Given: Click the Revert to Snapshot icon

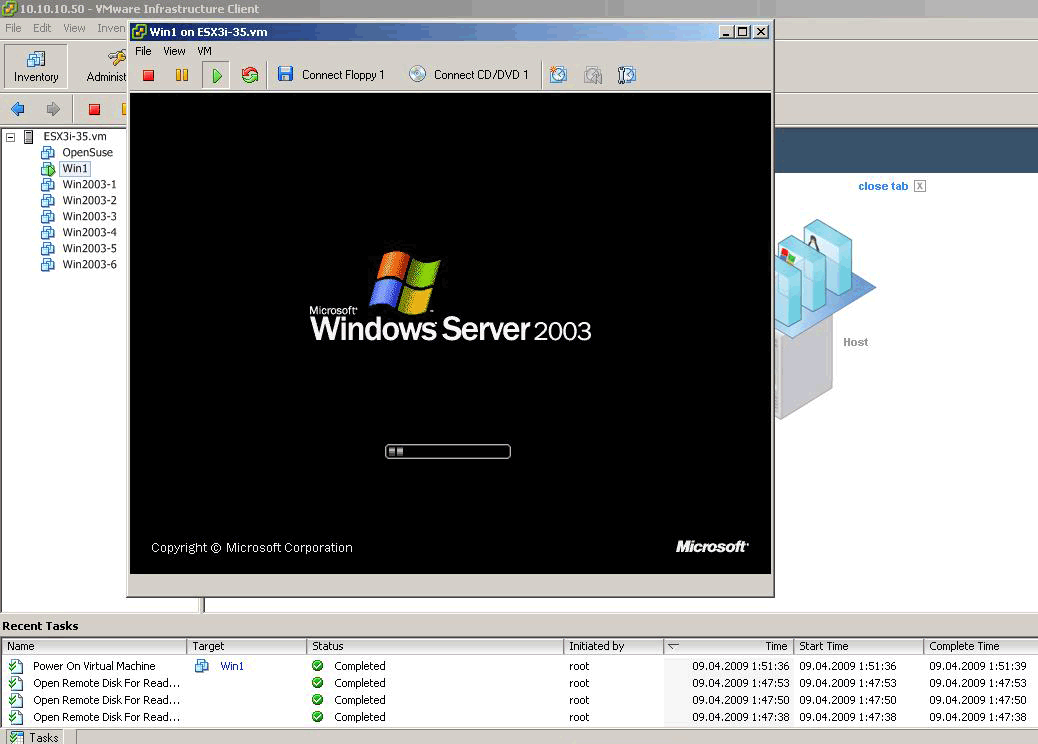Looking at the screenshot, I should point(592,75).
